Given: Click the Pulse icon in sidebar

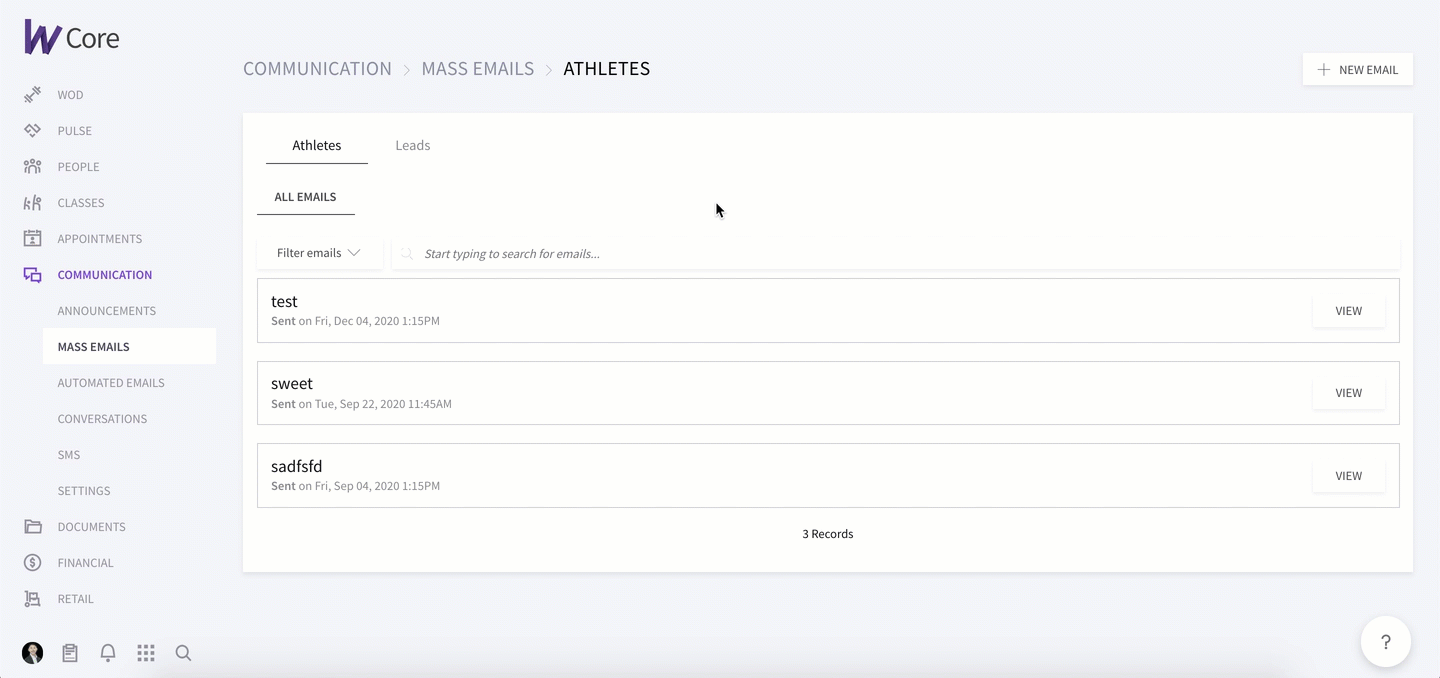Looking at the screenshot, I should (x=33, y=130).
